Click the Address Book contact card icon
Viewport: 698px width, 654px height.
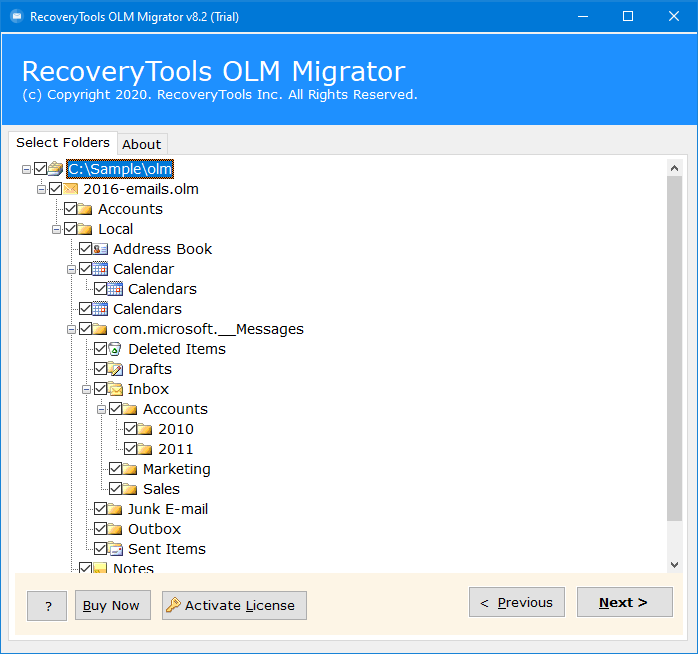tap(100, 249)
